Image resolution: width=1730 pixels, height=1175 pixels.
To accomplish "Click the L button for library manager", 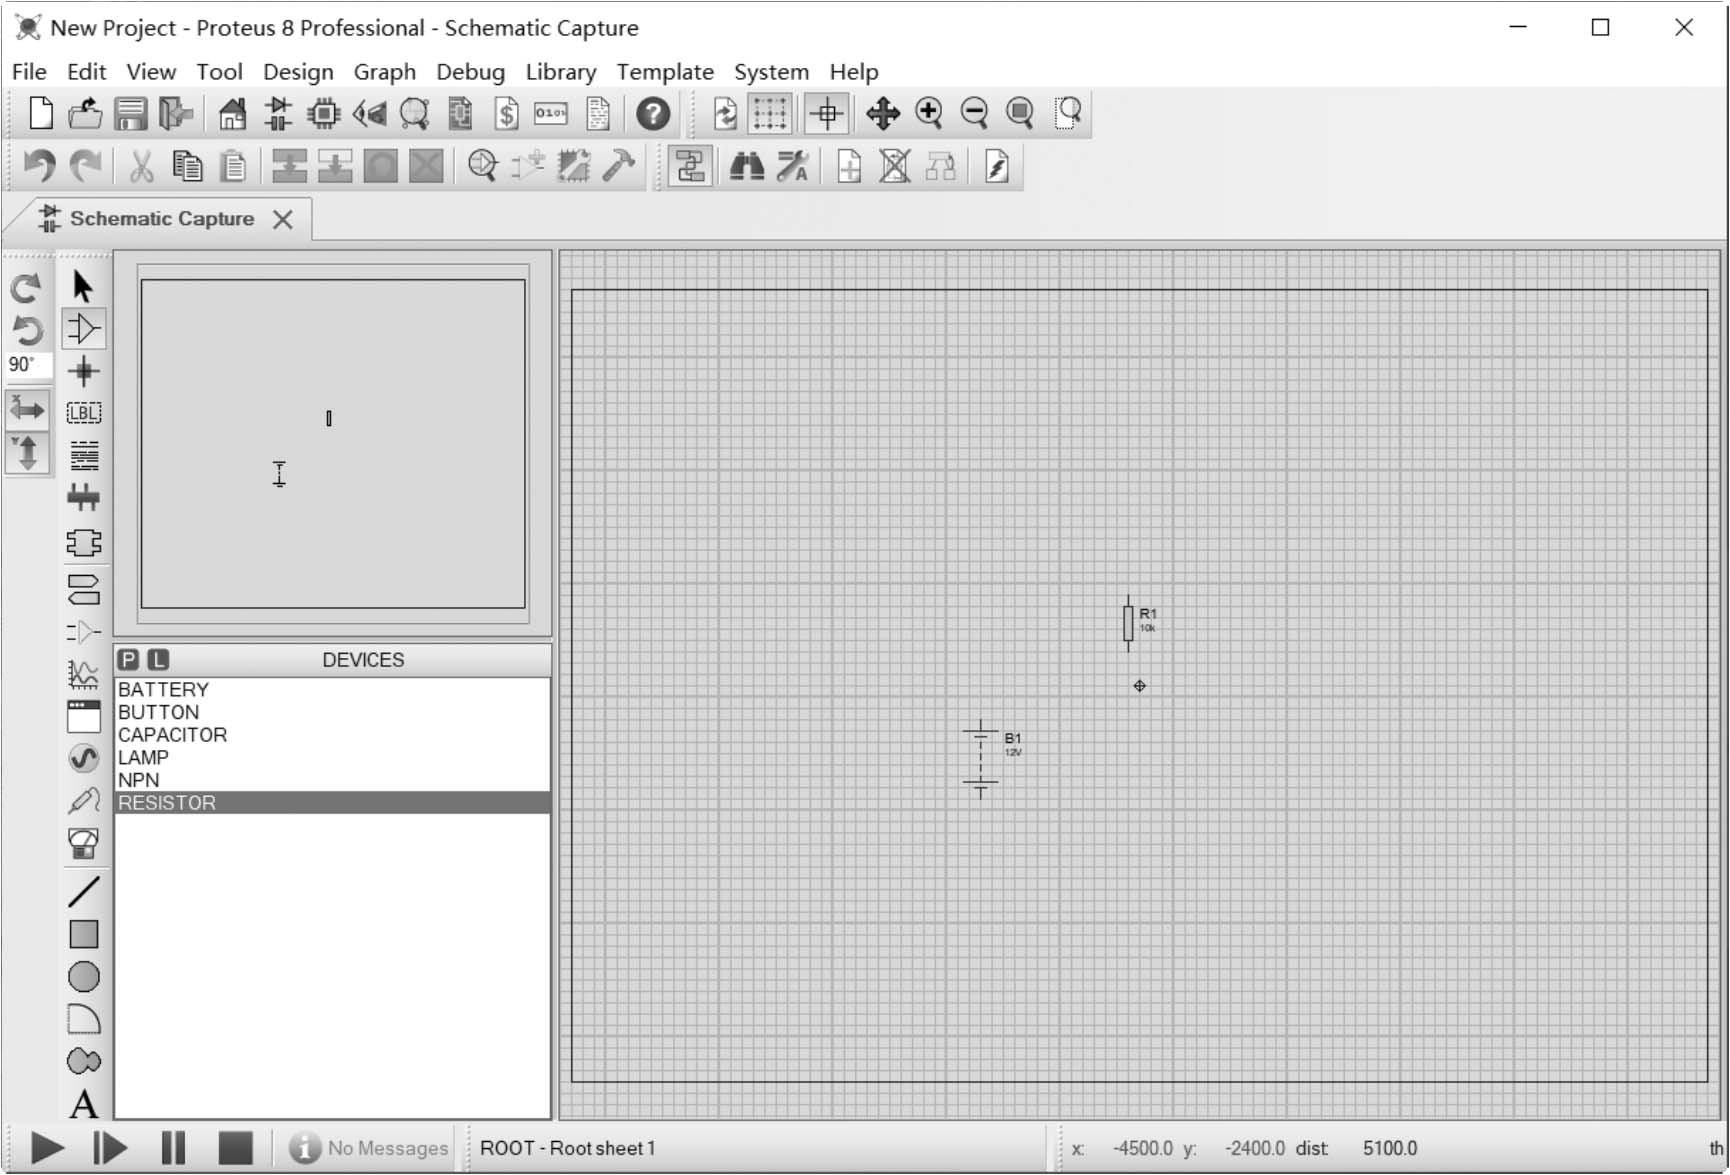I will pyautogui.click(x=158, y=660).
